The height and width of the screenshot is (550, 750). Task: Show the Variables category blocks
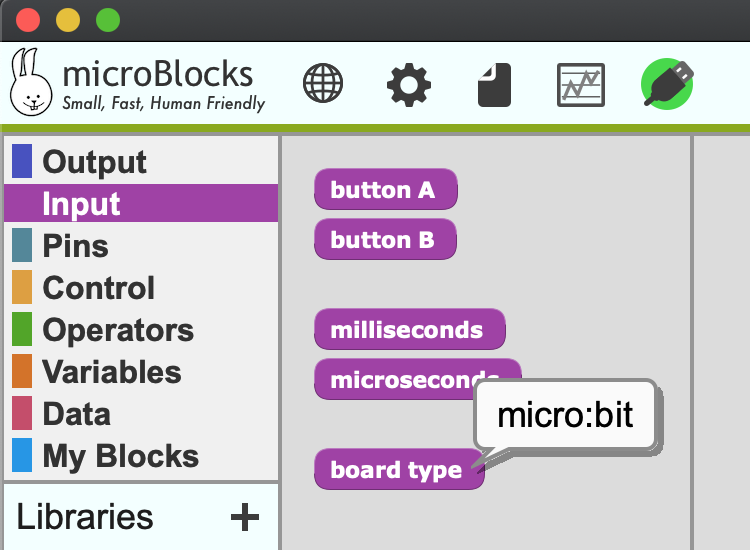[111, 372]
